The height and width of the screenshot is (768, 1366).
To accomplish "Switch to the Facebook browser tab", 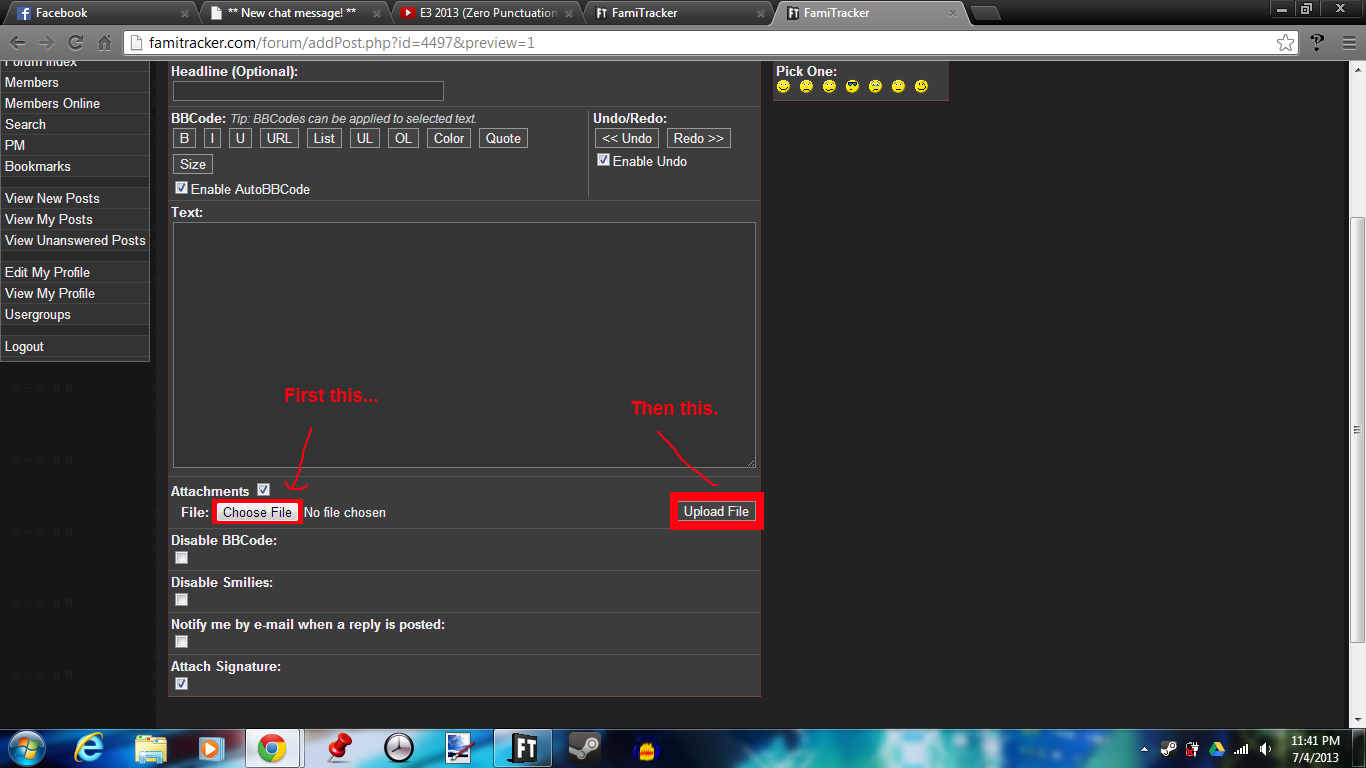I will pyautogui.click(x=97, y=13).
